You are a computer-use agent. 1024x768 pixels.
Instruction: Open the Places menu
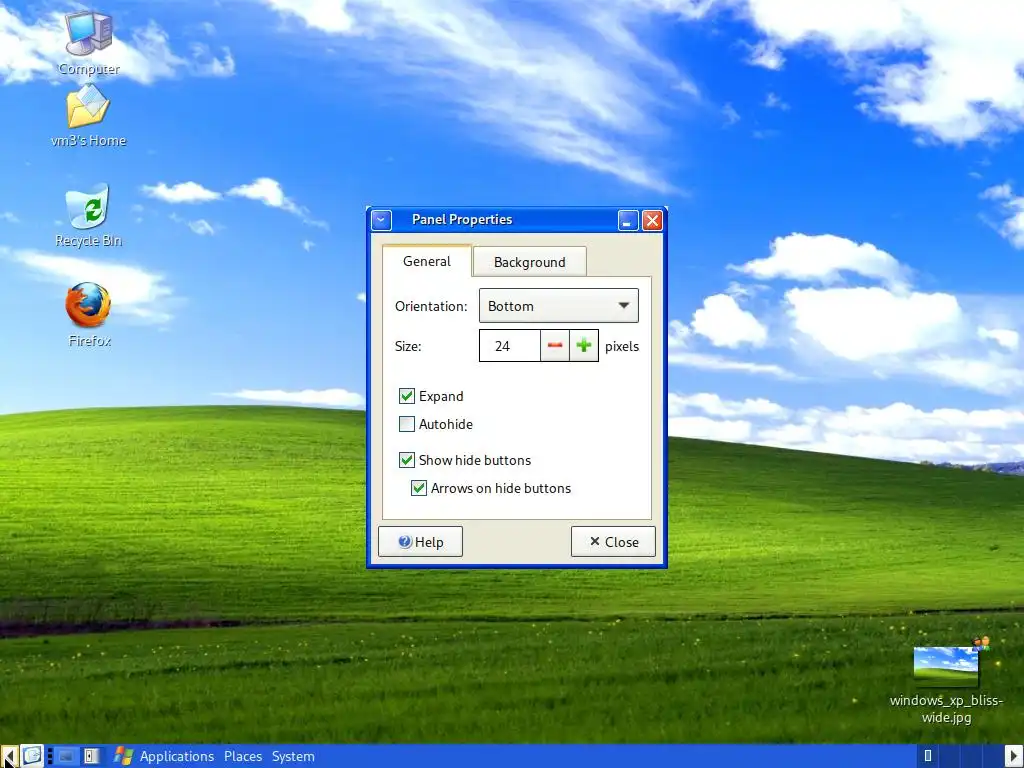pos(243,756)
